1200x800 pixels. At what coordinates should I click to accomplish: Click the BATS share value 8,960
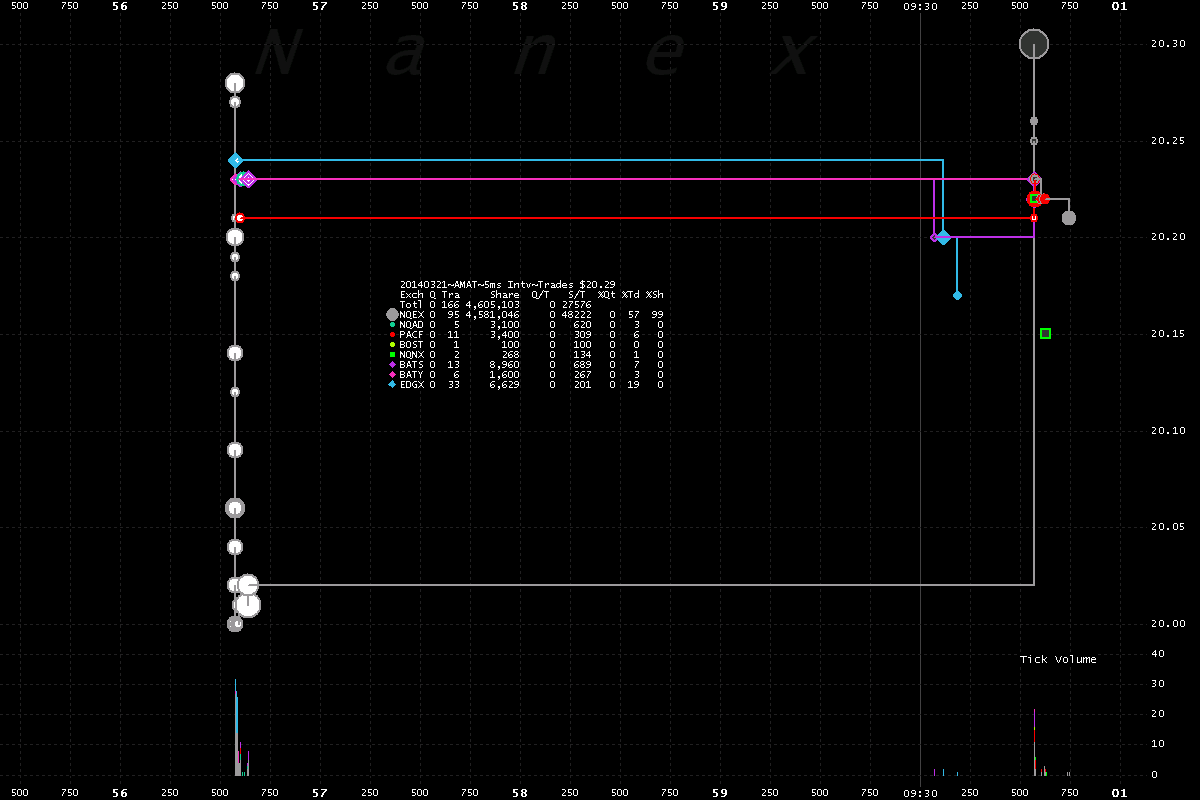coord(505,365)
